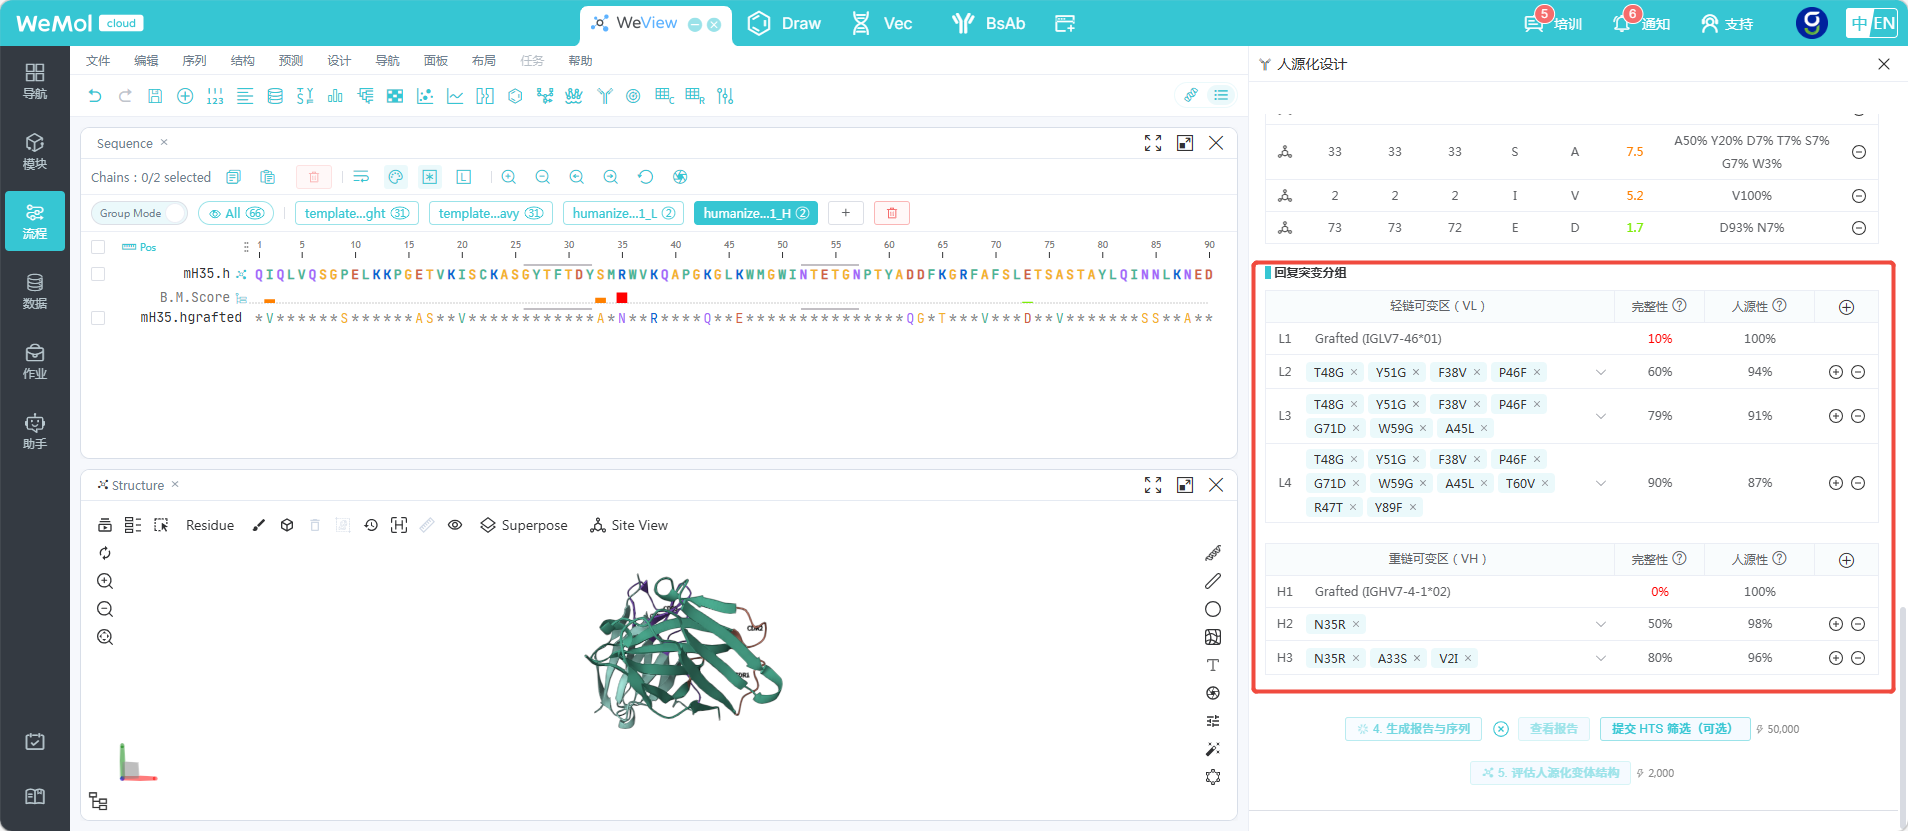Open the 助手 assistant sidebar icon
Image resolution: width=1908 pixels, height=831 pixels.
click(35, 431)
